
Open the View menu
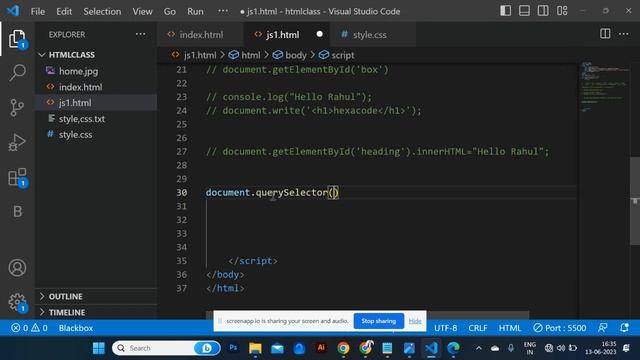click(142, 11)
